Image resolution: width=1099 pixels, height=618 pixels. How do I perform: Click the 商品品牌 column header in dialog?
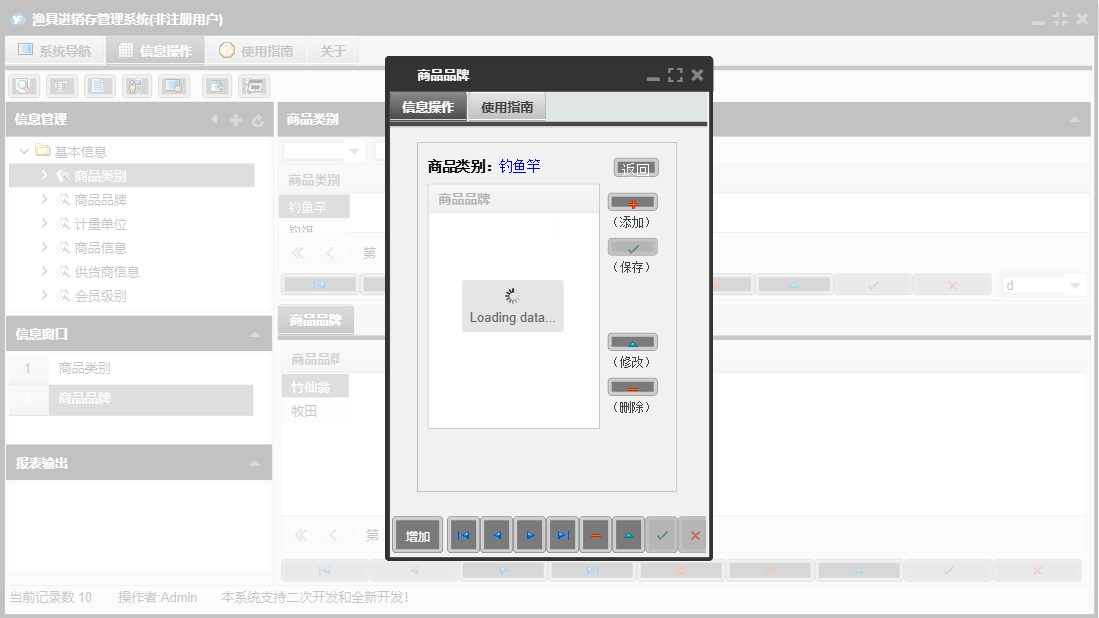tap(513, 199)
